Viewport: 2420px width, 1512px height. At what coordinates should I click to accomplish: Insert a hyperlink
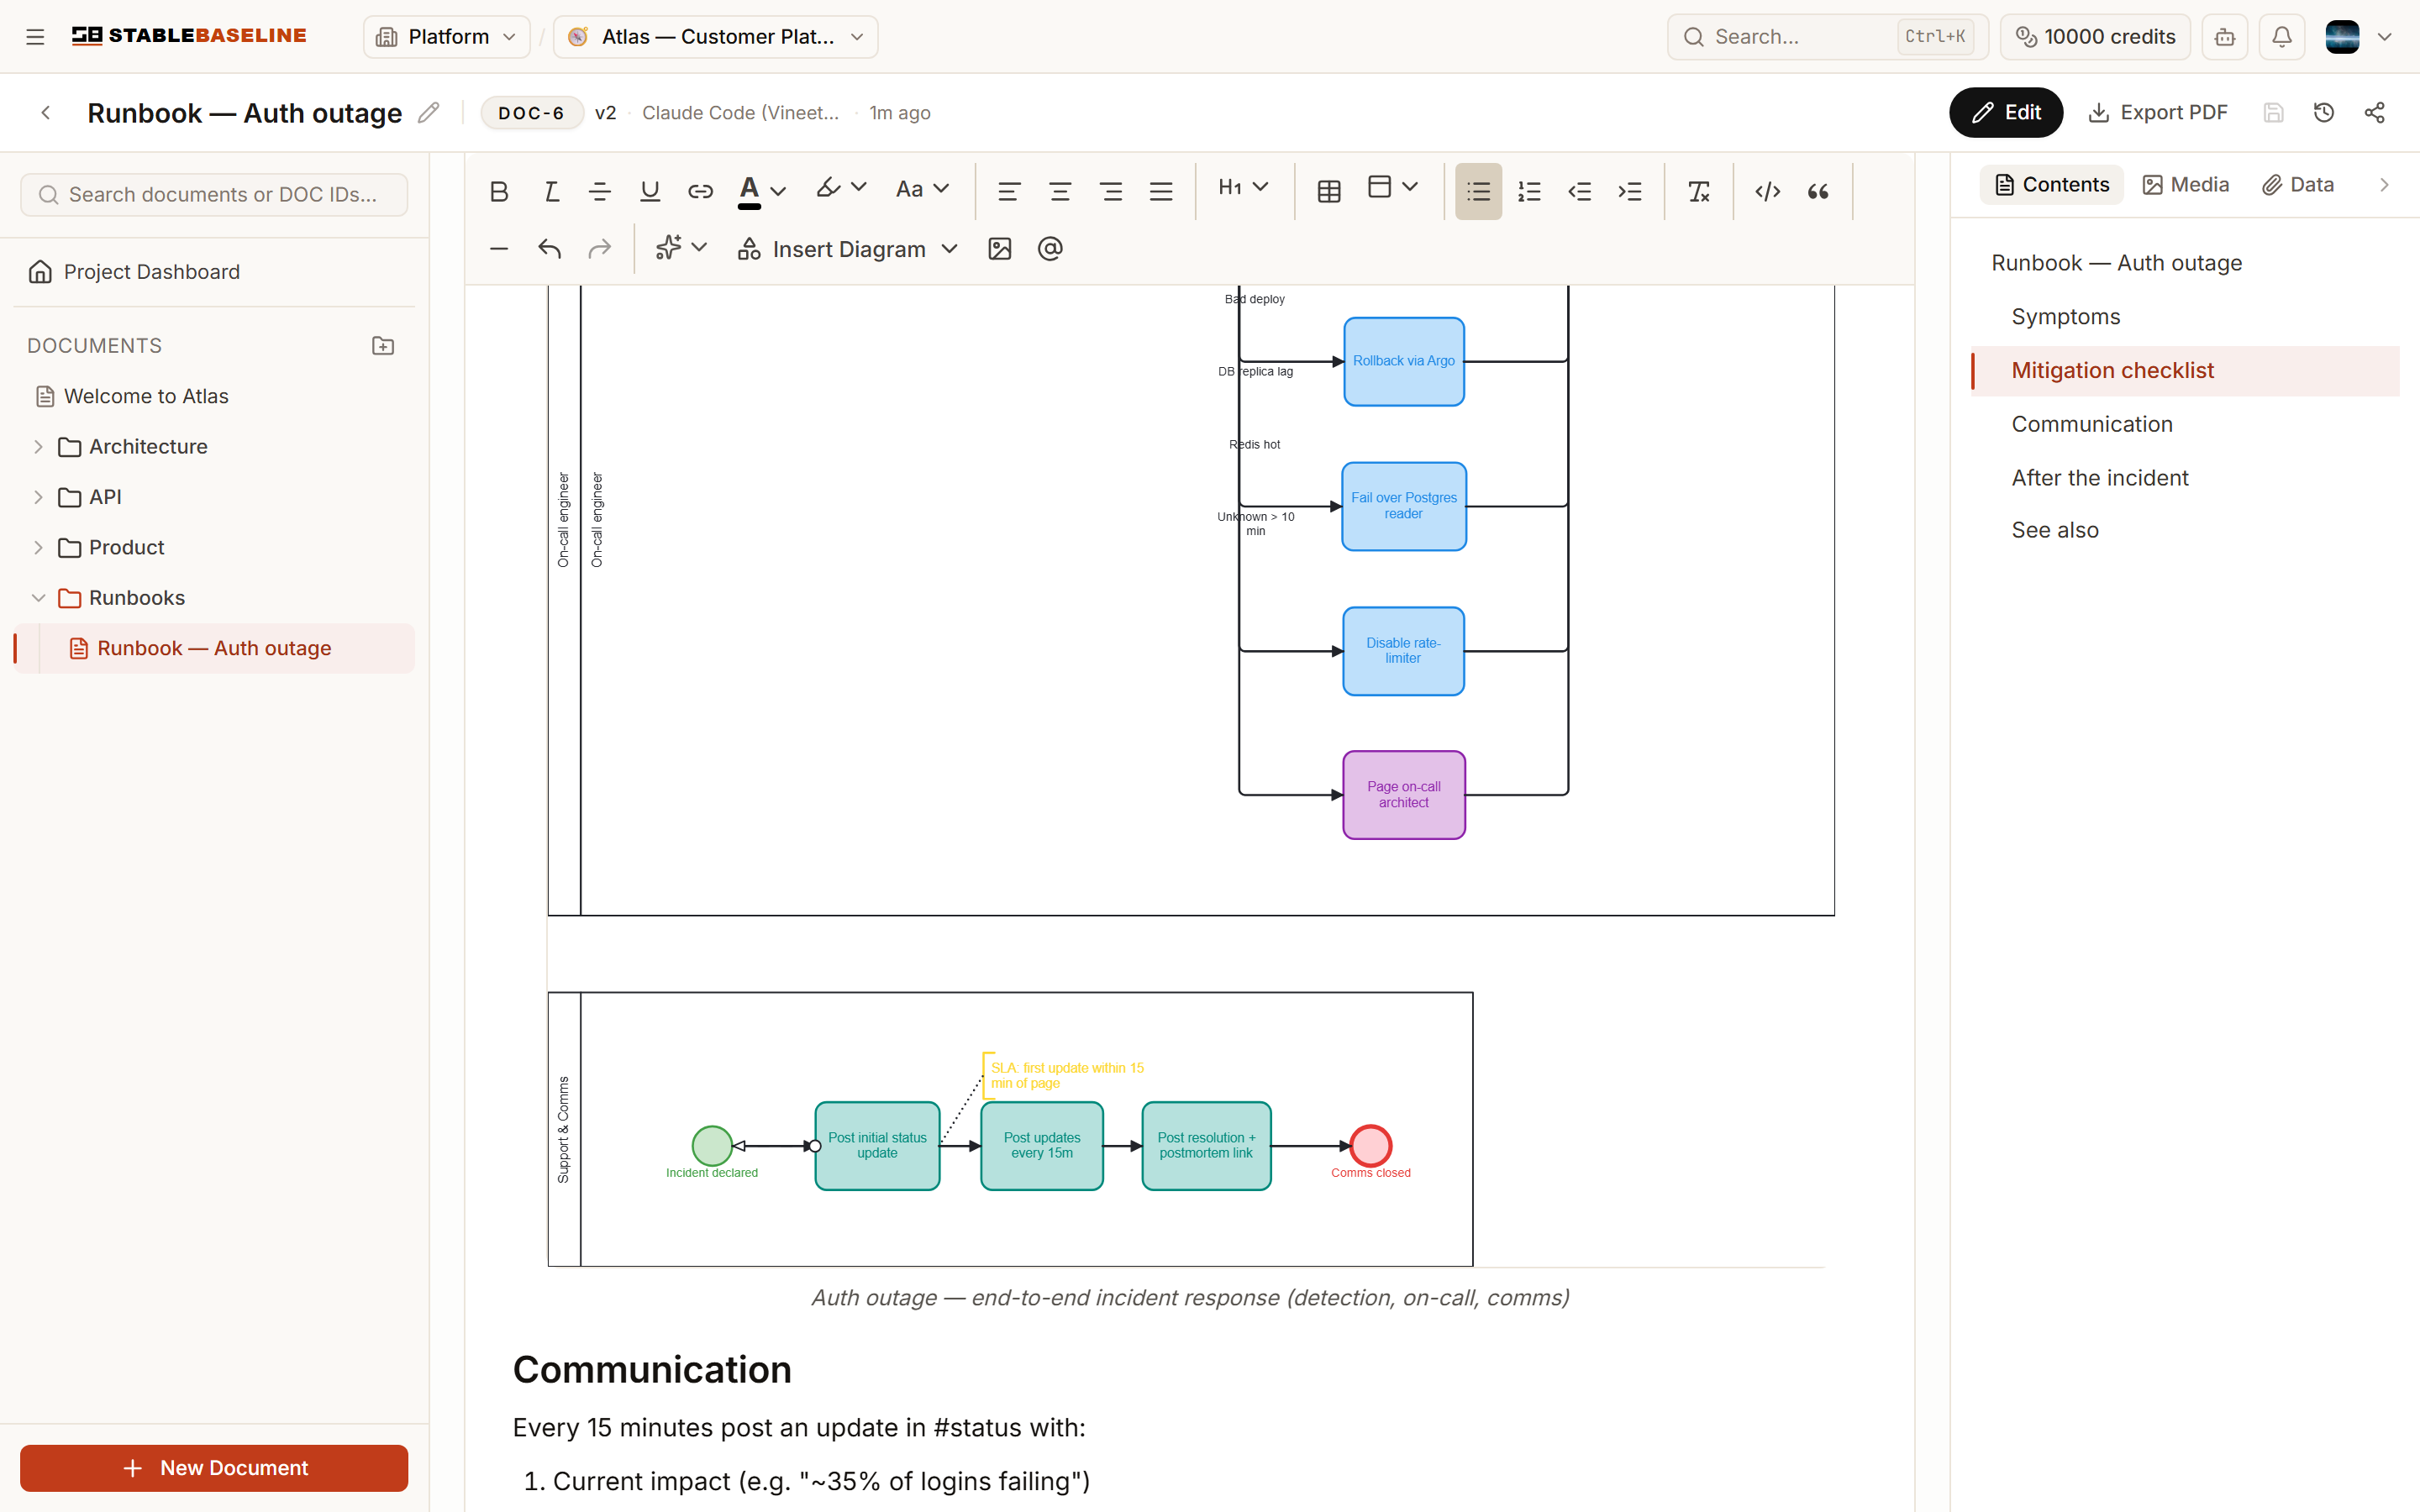coord(700,191)
